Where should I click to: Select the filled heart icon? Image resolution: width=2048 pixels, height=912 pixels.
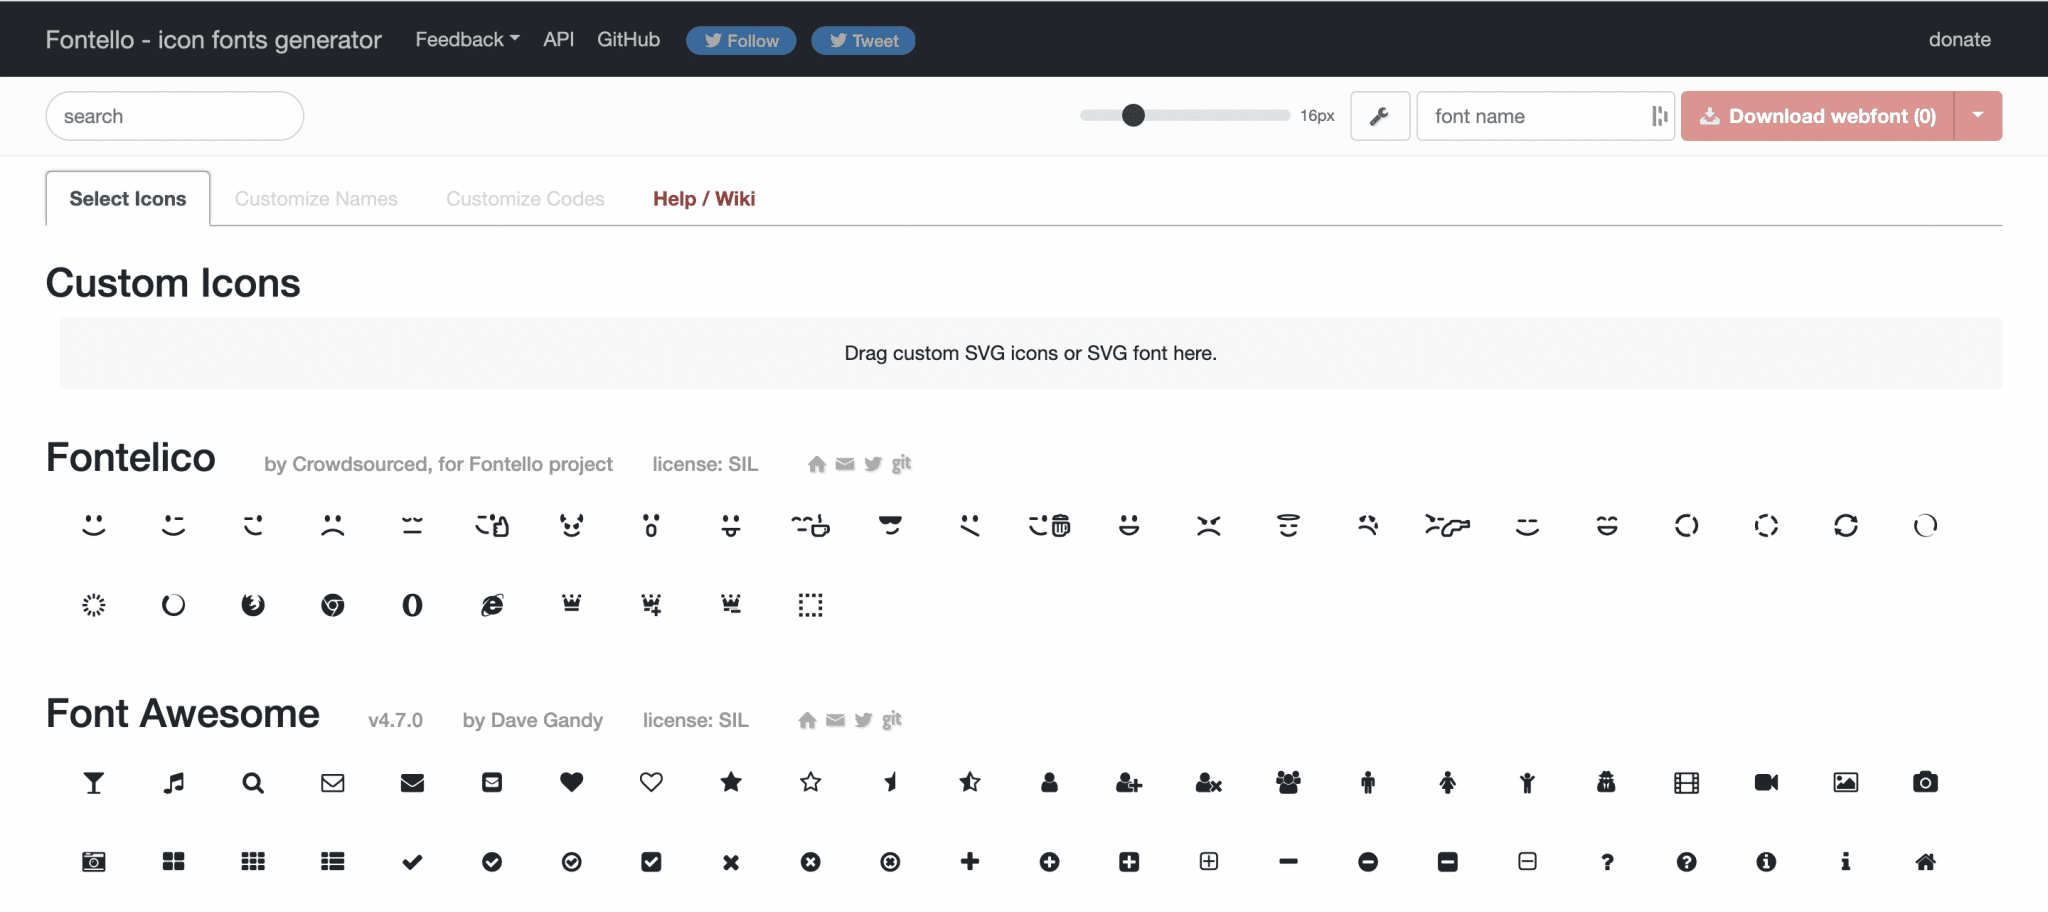571,782
